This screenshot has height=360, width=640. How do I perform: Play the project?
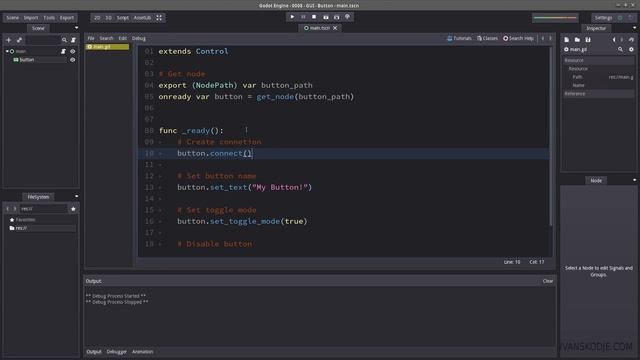coord(292,17)
